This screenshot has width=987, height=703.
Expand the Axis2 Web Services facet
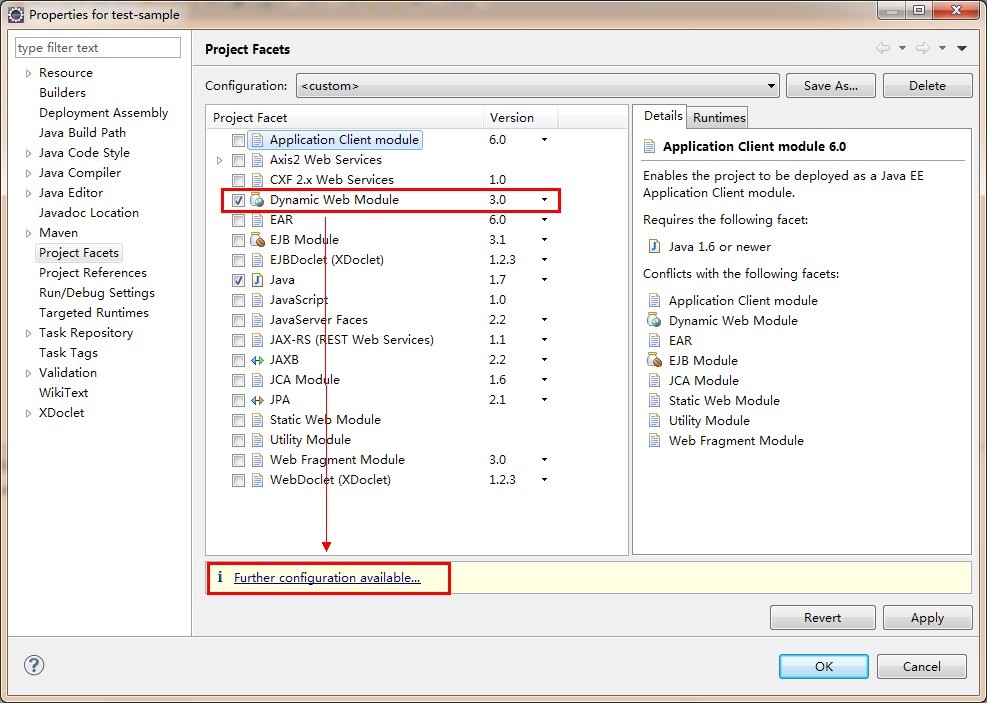[x=220, y=160]
